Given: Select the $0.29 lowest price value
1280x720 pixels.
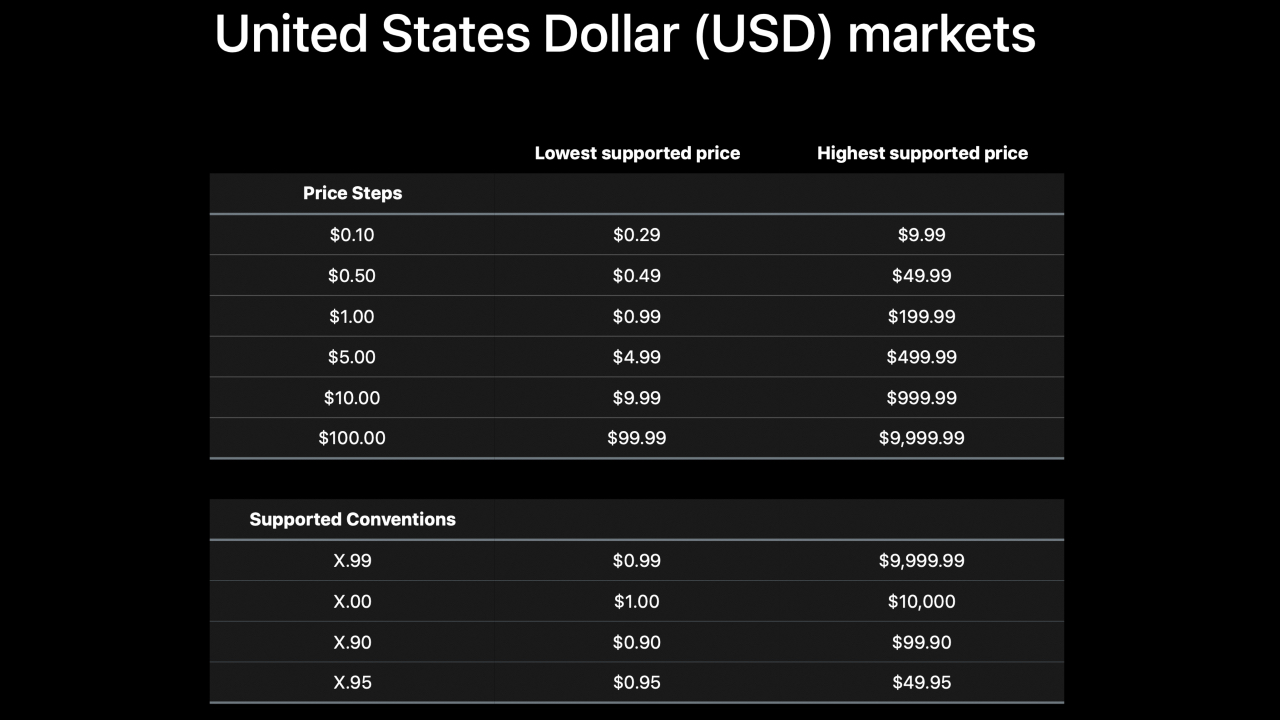Looking at the screenshot, I should [x=637, y=235].
